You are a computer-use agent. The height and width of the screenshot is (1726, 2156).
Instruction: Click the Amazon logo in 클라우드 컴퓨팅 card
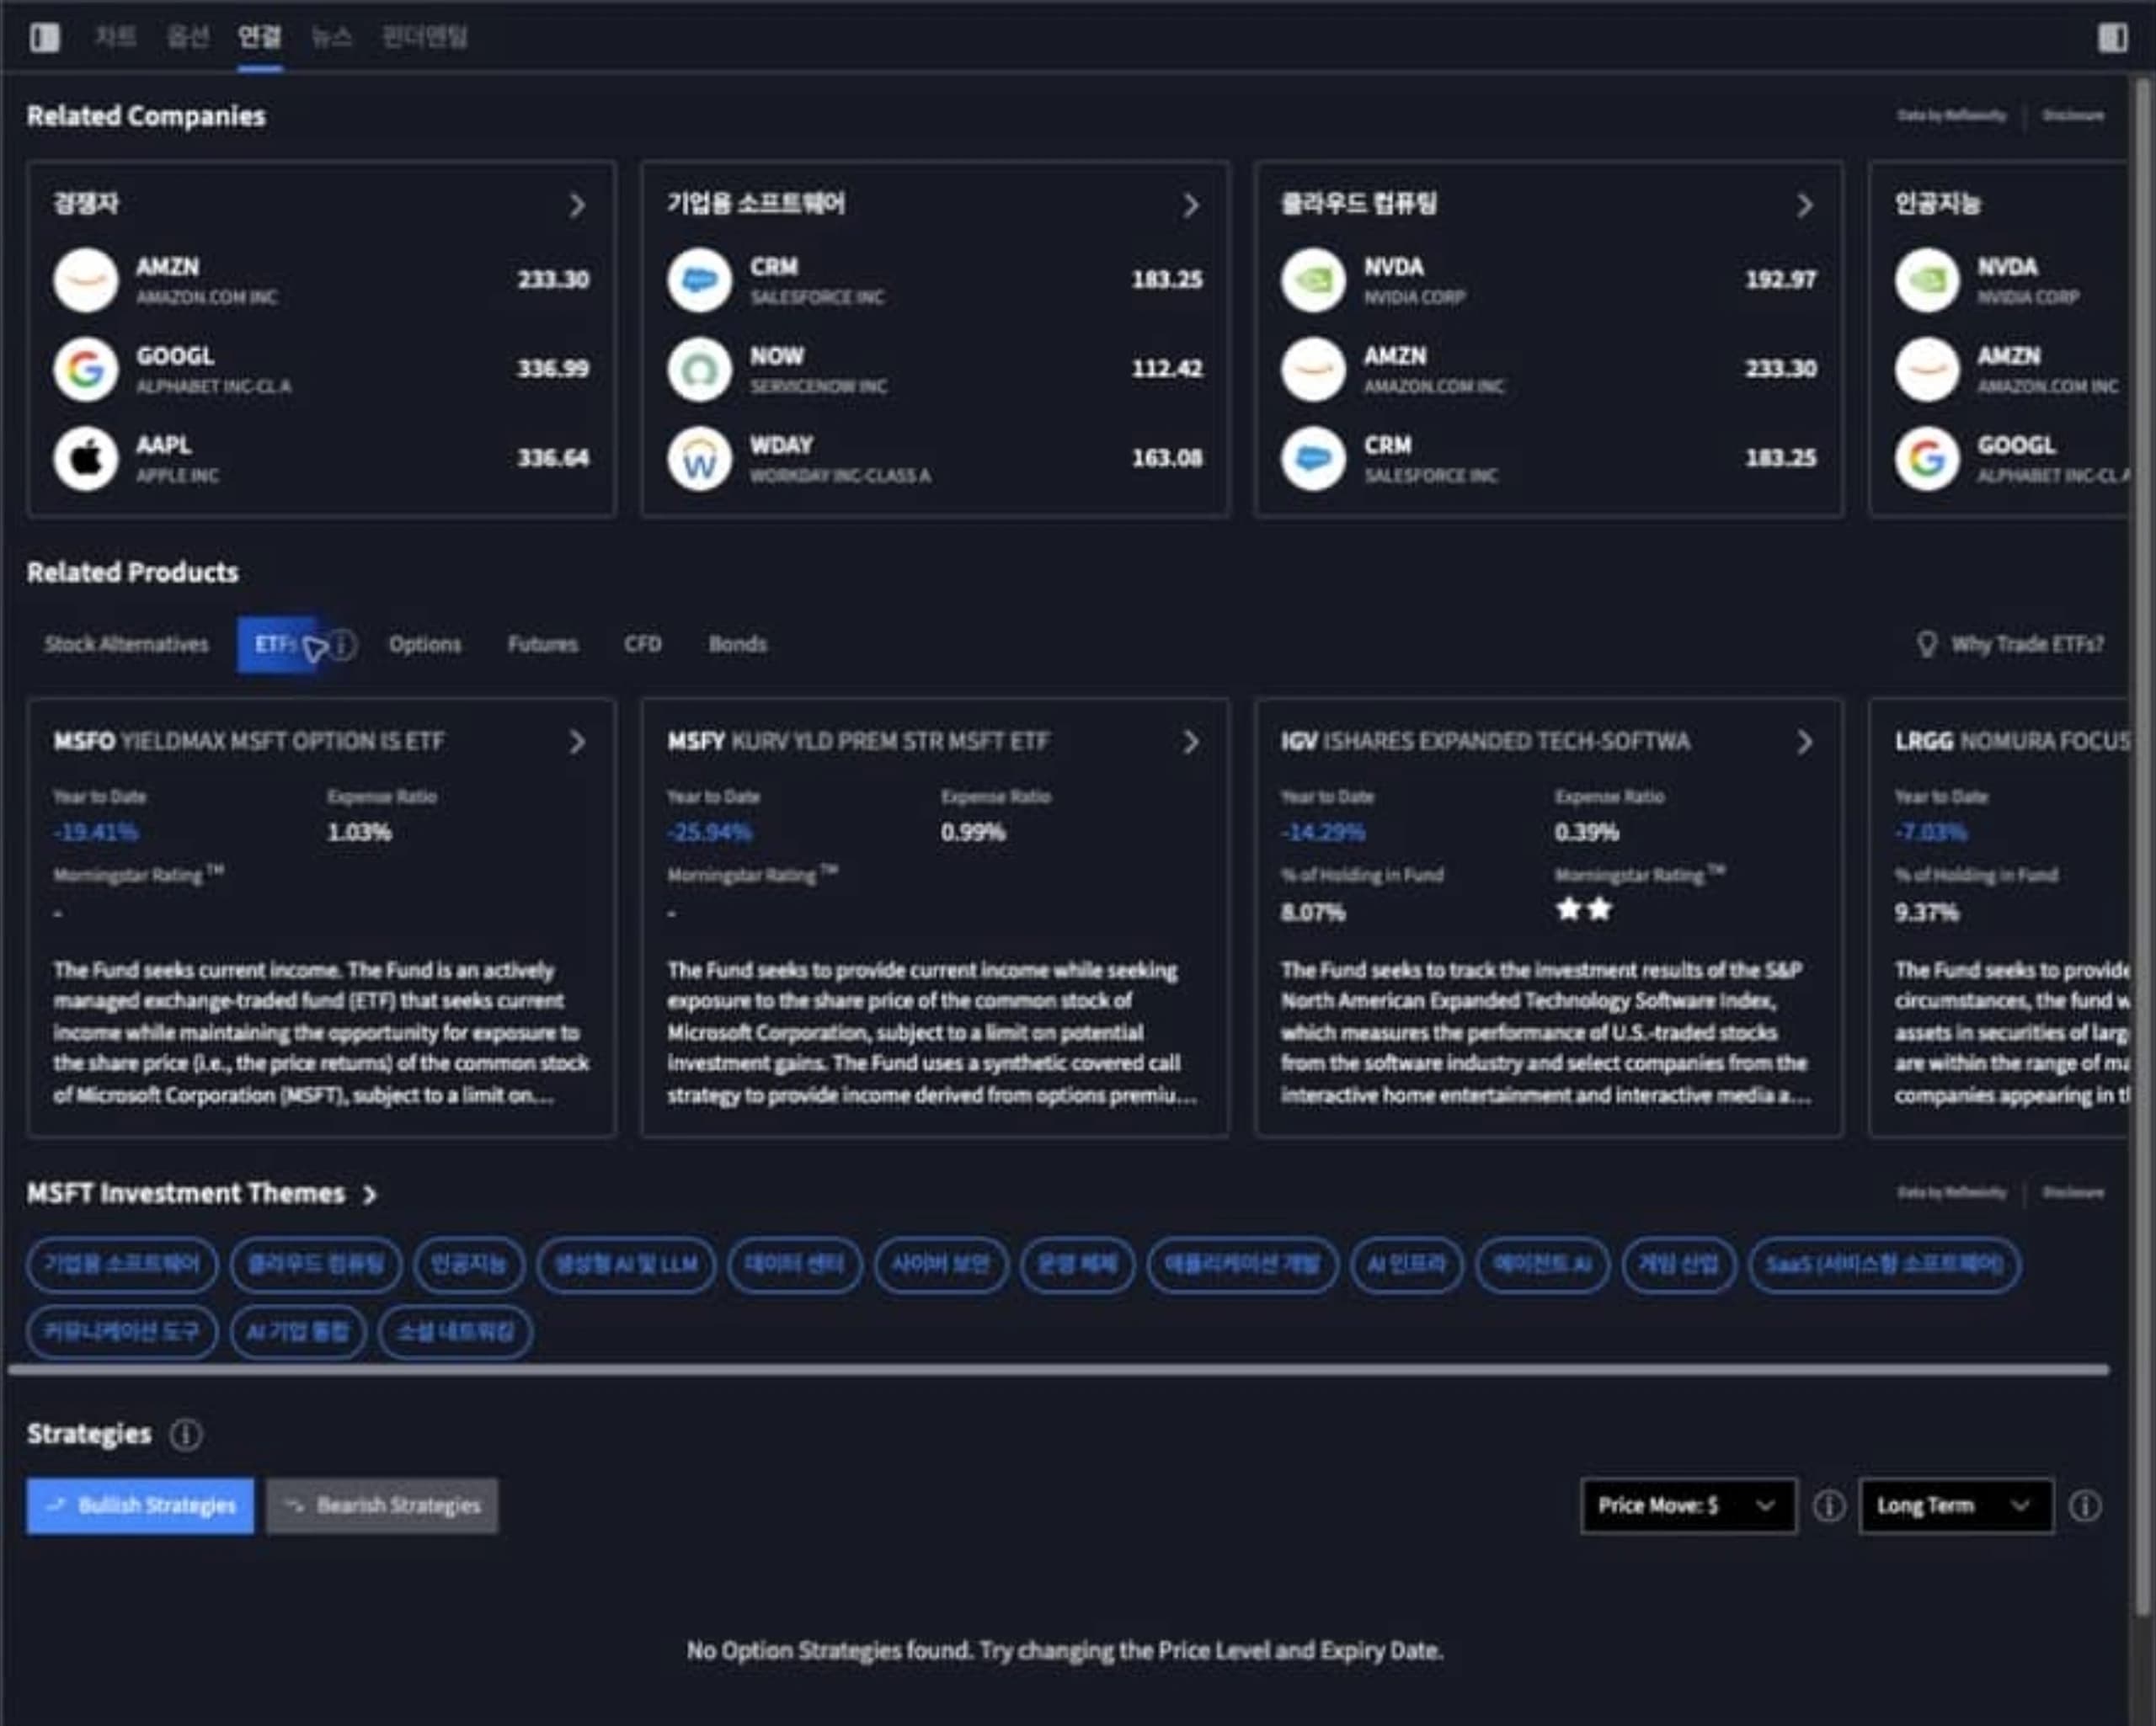pyautogui.click(x=1313, y=369)
